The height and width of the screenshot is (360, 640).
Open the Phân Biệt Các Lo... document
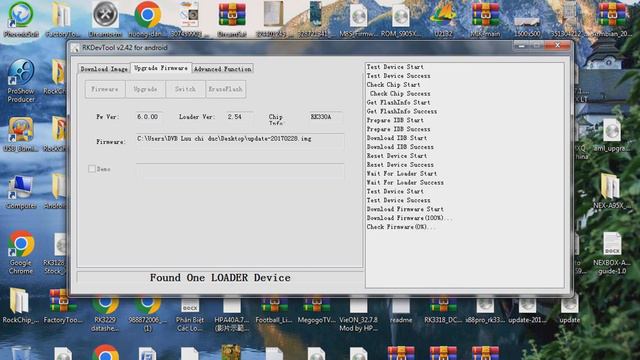[190, 313]
